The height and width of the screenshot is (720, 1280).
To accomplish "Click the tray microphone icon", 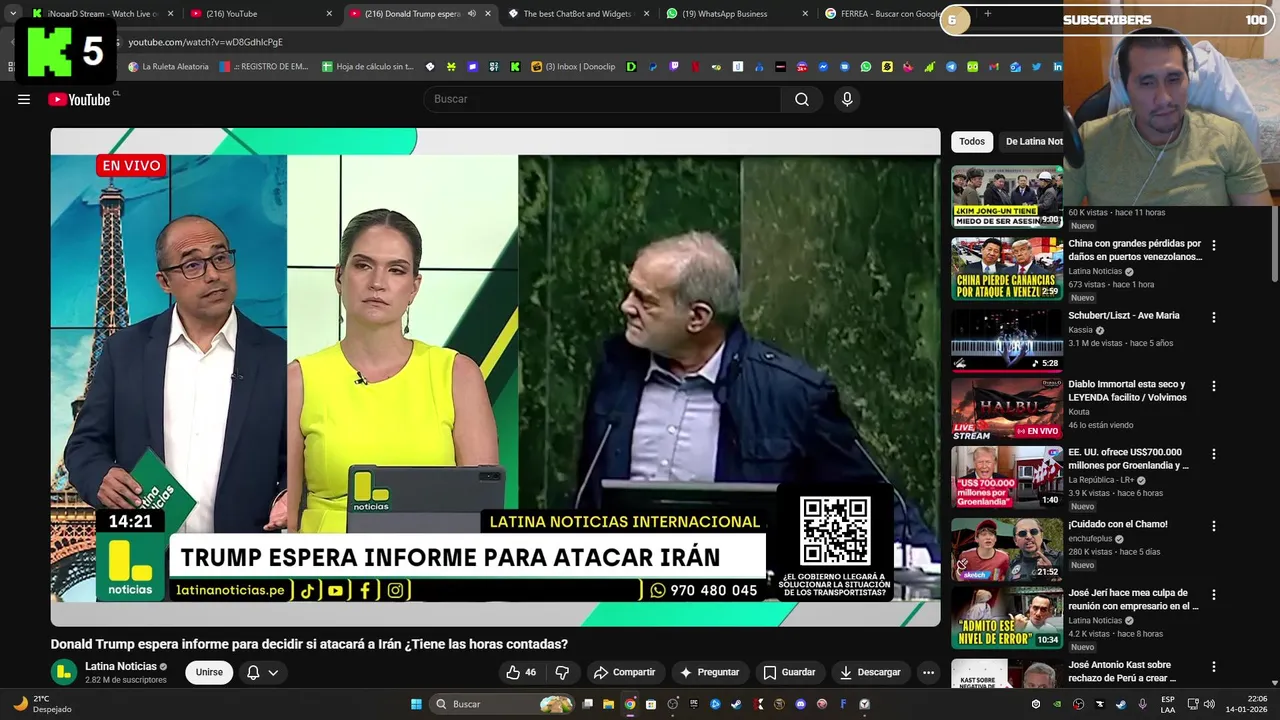I will point(1142,704).
